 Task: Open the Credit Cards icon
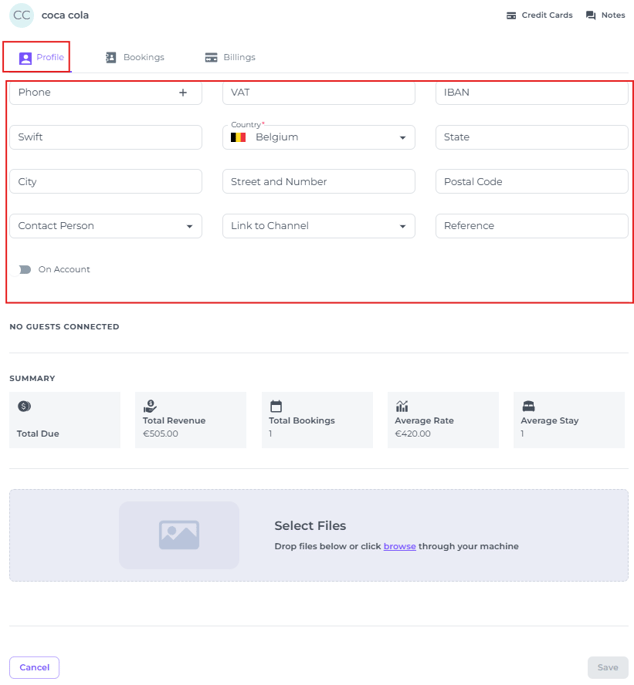(511, 15)
